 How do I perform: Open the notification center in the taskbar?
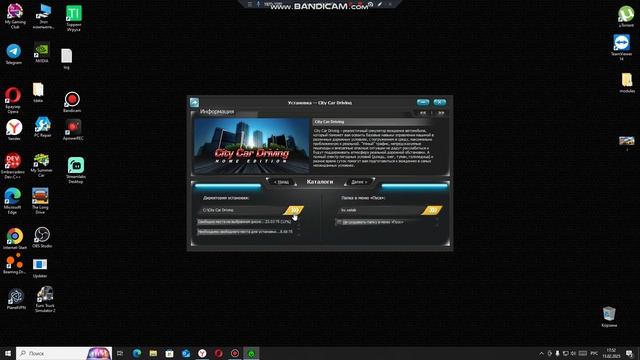point(629,353)
